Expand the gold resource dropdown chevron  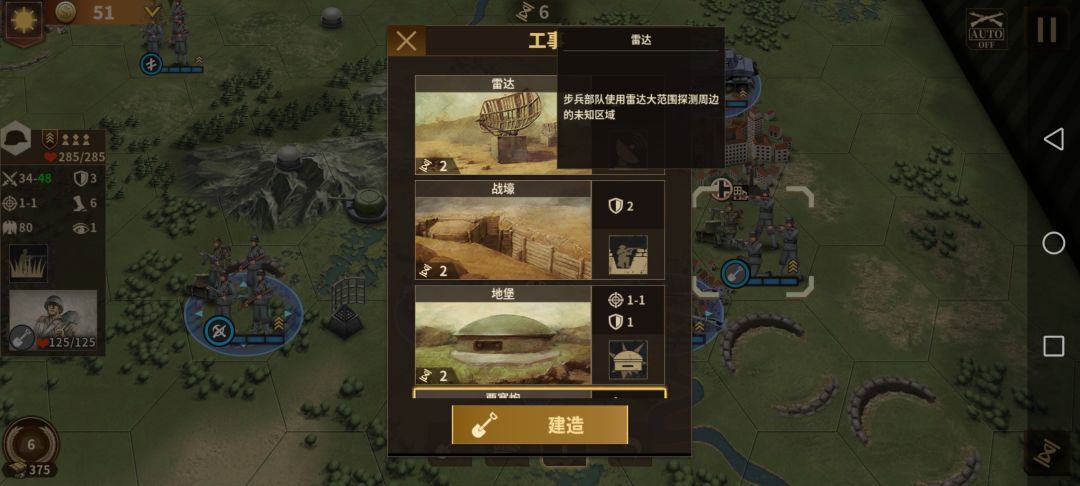(152, 11)
